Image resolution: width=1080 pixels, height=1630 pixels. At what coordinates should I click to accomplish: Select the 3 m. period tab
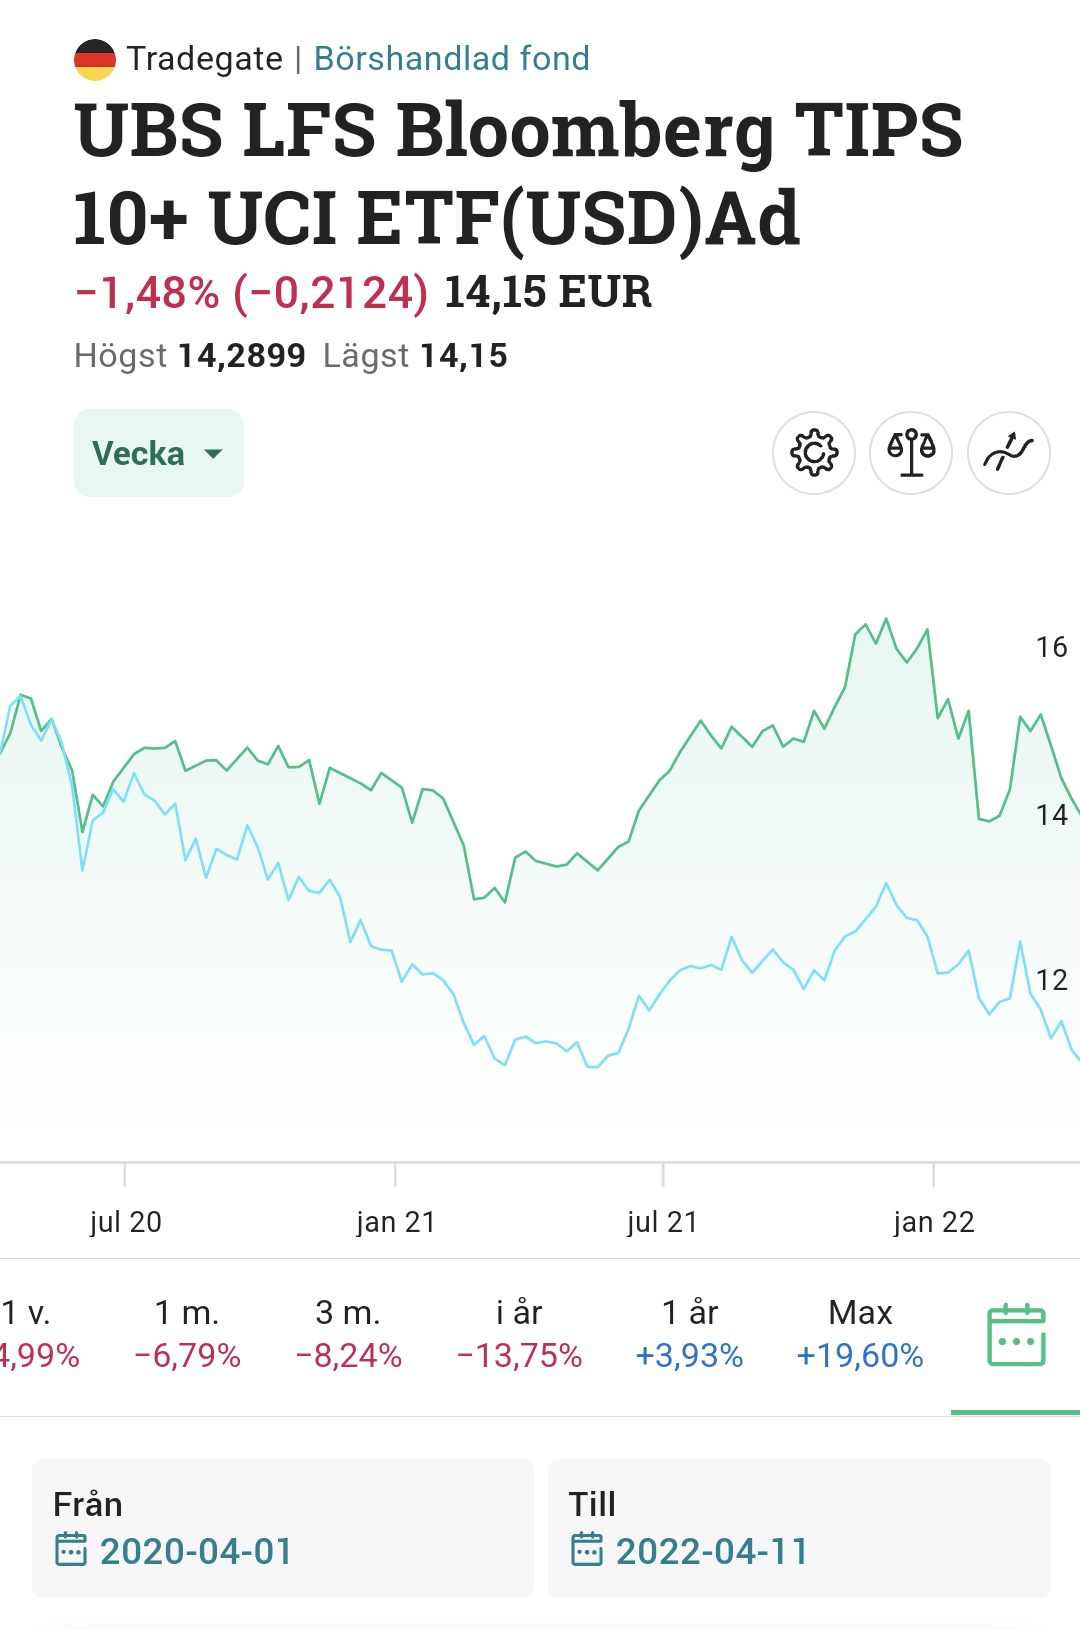[348, 1334]
